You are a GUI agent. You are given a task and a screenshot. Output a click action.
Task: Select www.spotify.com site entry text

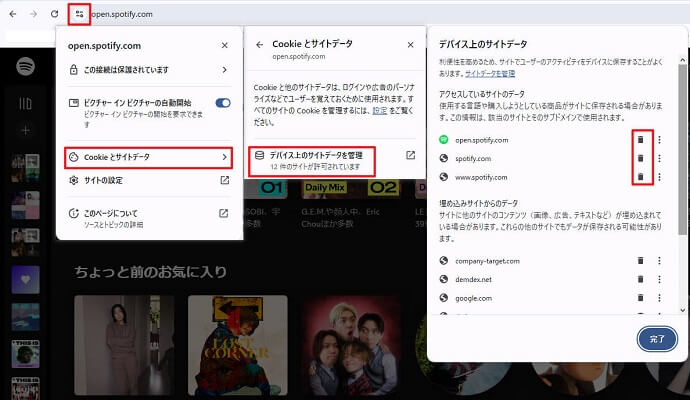point(481,177)
